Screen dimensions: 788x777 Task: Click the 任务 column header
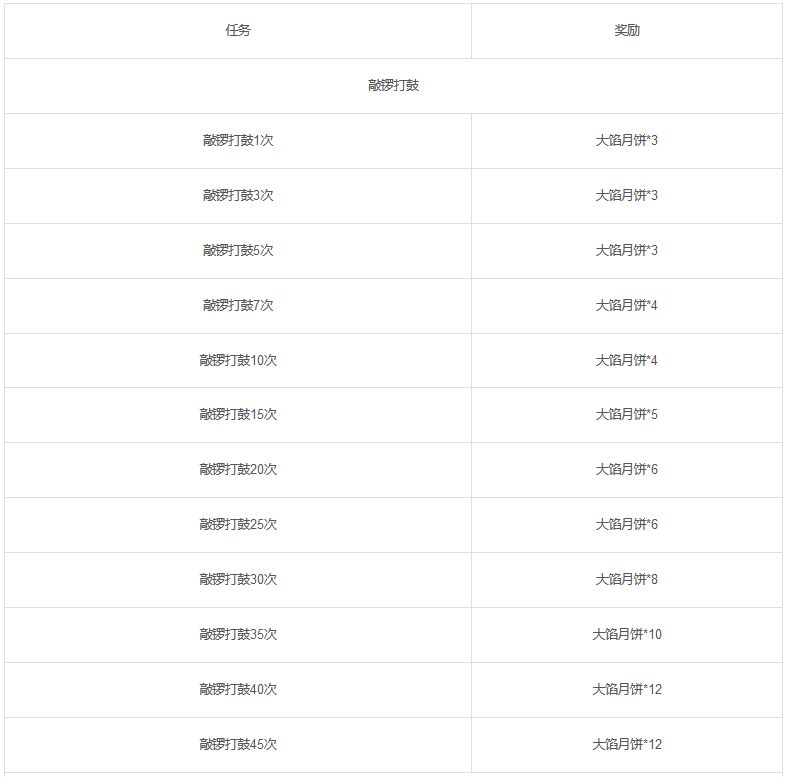(x=238, y=31)
